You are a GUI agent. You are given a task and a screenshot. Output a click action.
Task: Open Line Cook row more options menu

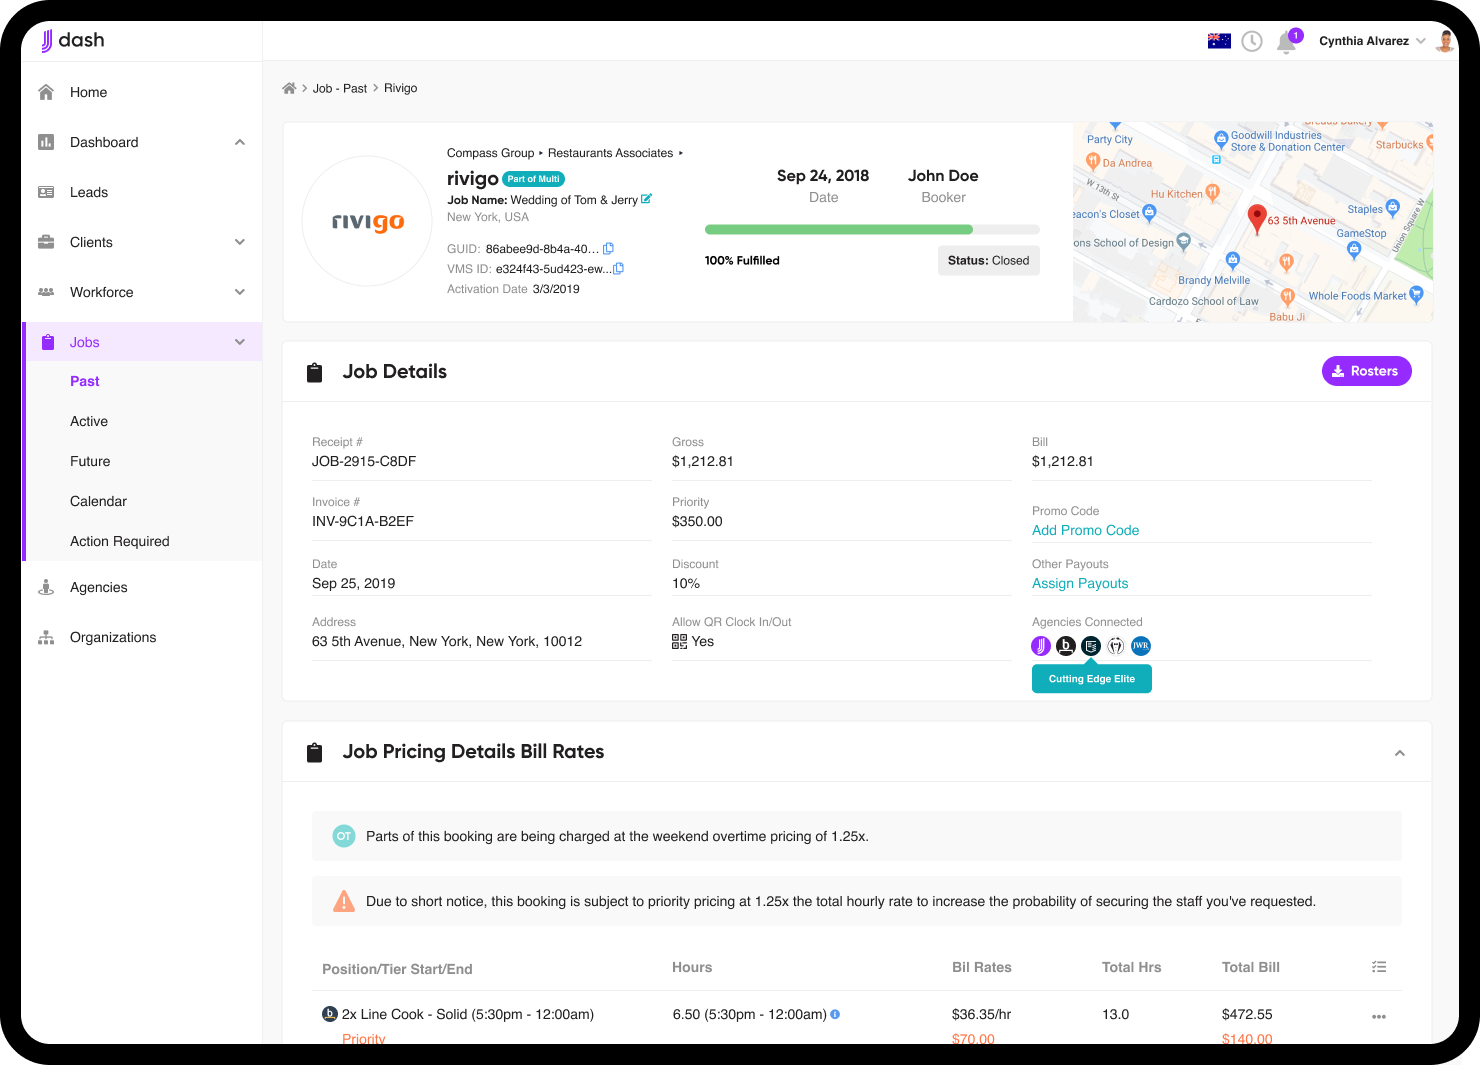1379,1017
